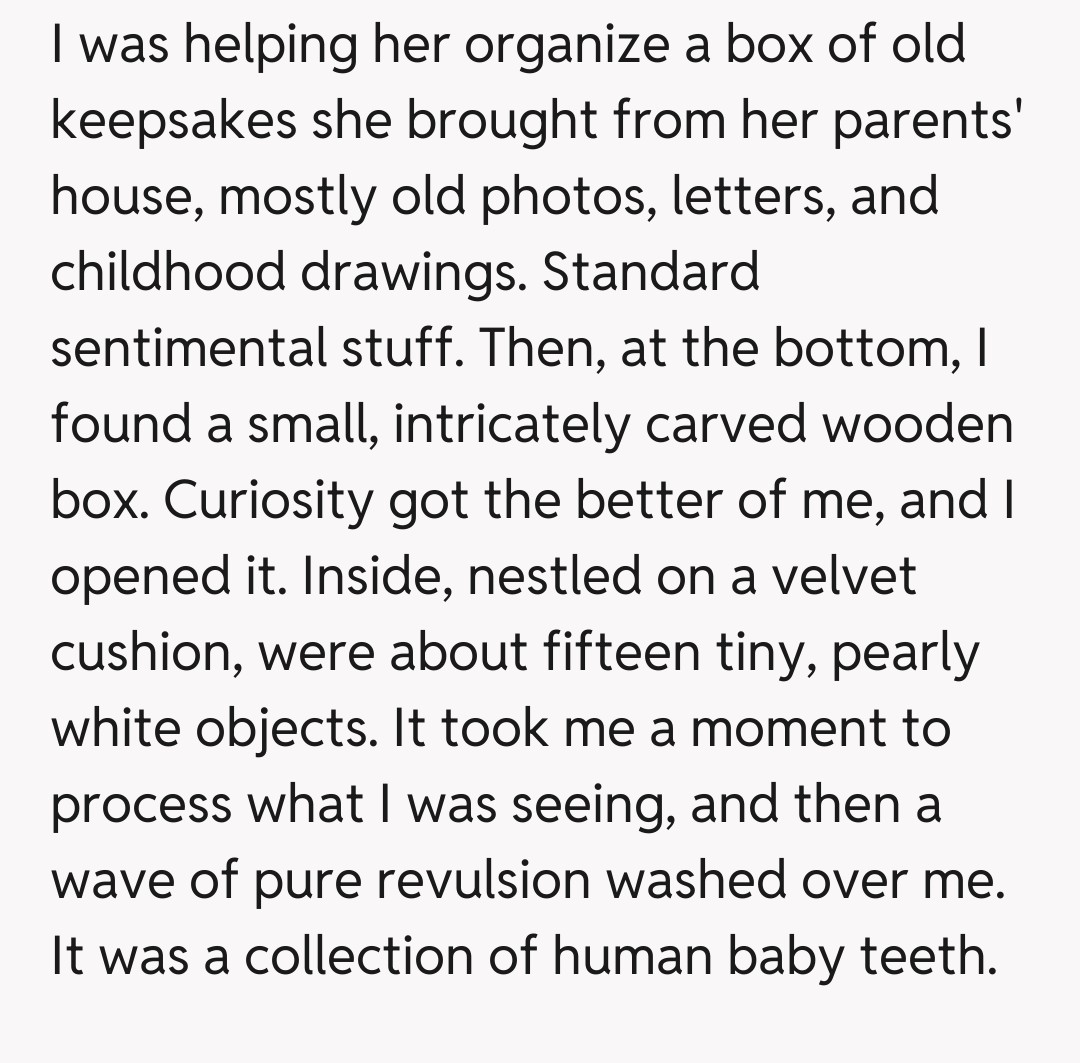The image size is (1080, 1063).
Task: Click the word "keepsakes"
Action: [x=173, y=123]
